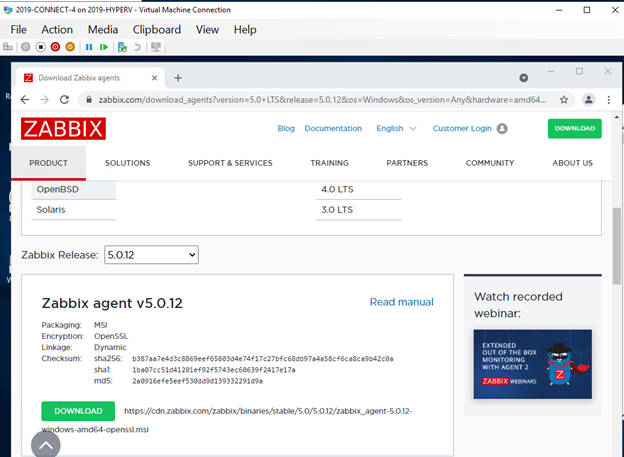The height and width of the screenshot is (457, 624).
Task: Select the SOLUTIONS nav item
Action: (x=127, y=163)
